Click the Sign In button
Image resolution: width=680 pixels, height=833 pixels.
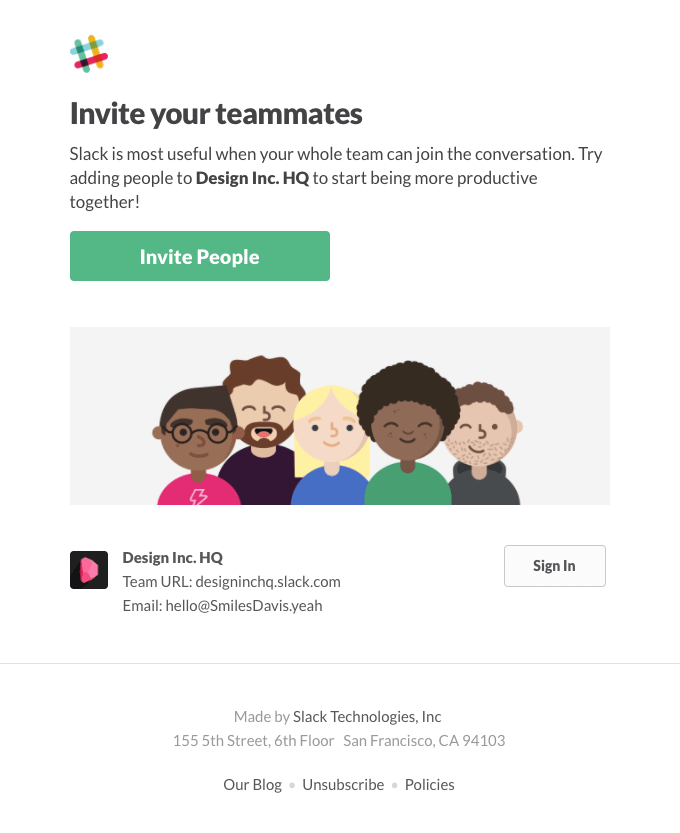(x=555, y=566)
